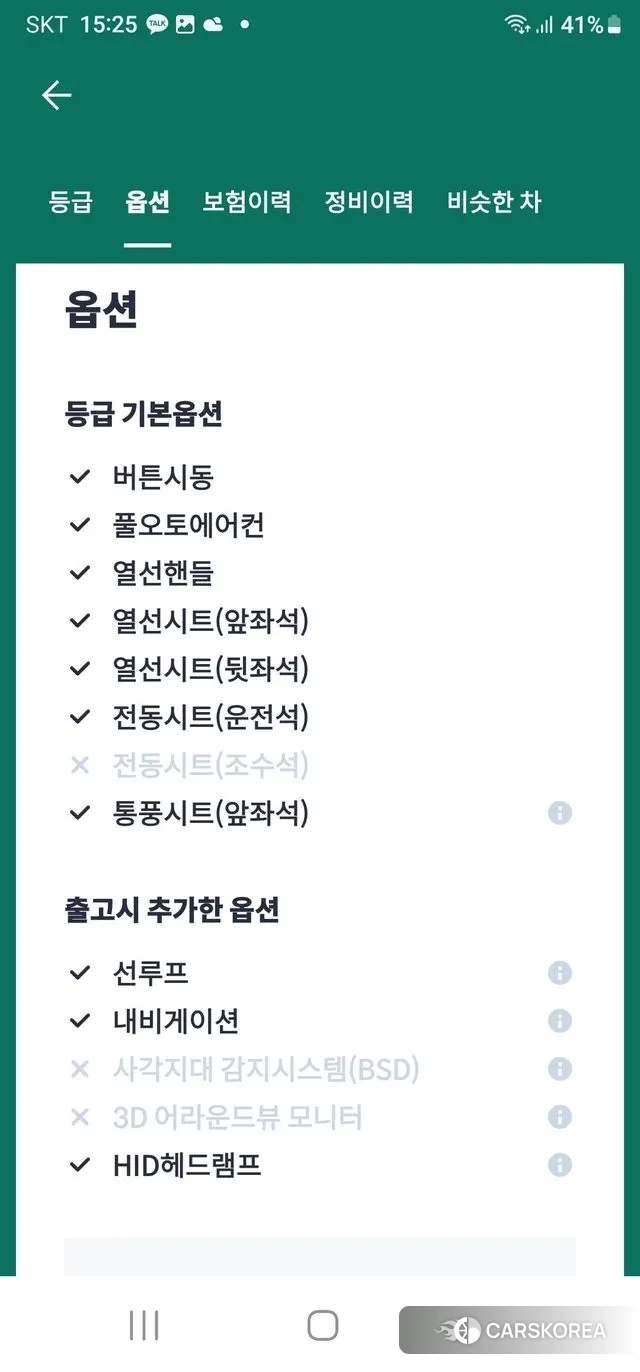Show info for 3D 어라운드뷰 모니터
This screenshot has width=640, height=1372.
coord(560,1117)
